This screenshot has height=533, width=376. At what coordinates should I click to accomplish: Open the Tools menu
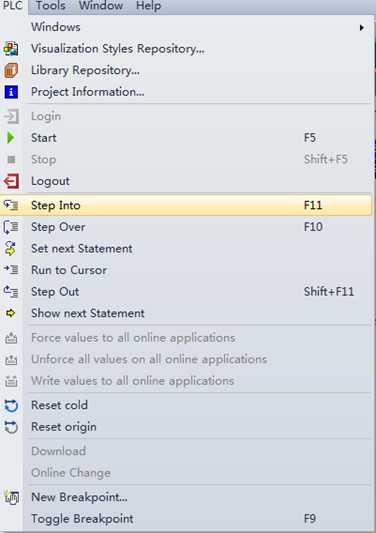(51, 6)
